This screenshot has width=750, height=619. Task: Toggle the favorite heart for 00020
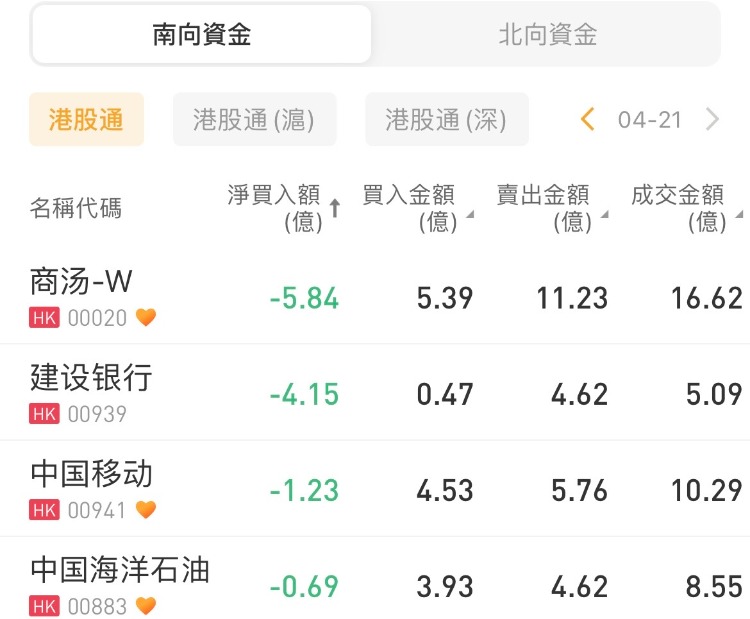pos(146,317)
